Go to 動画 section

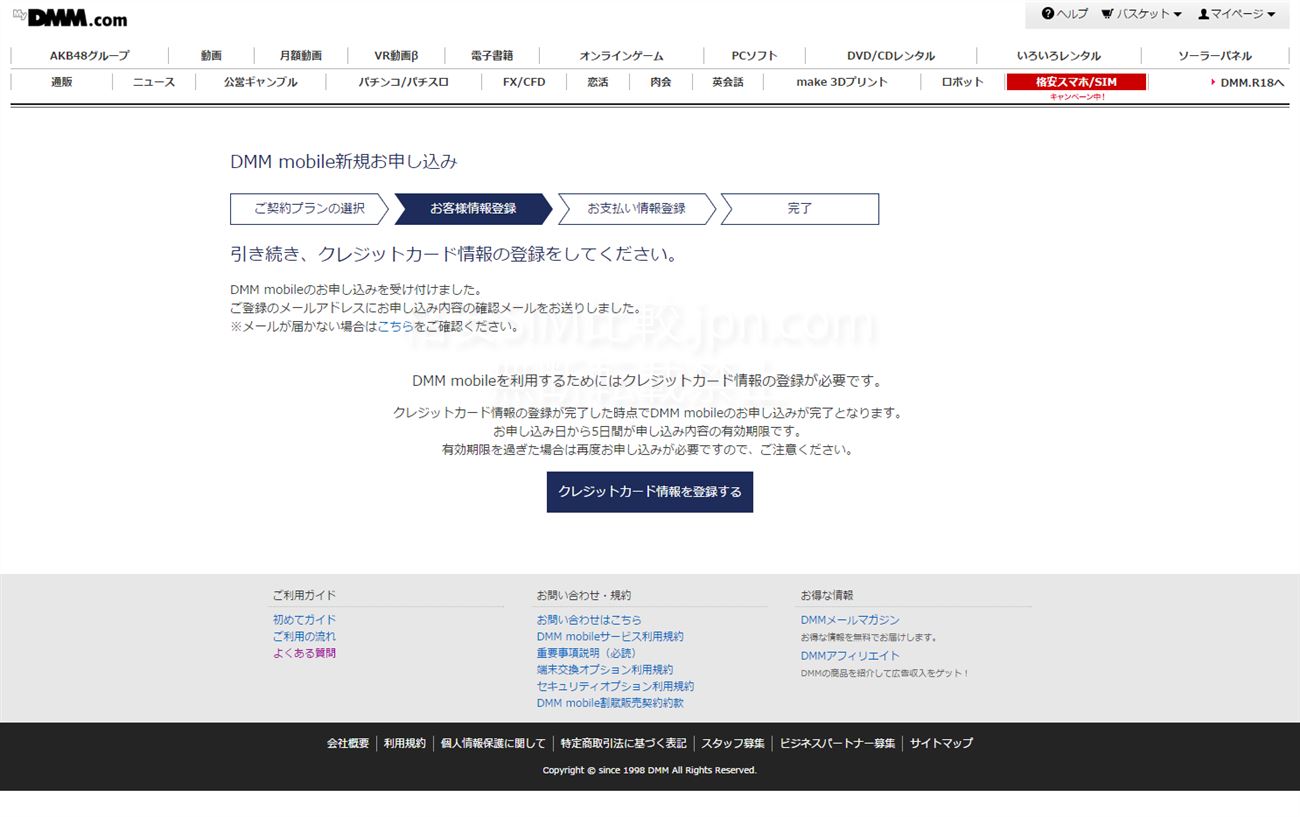pos(211,56)
